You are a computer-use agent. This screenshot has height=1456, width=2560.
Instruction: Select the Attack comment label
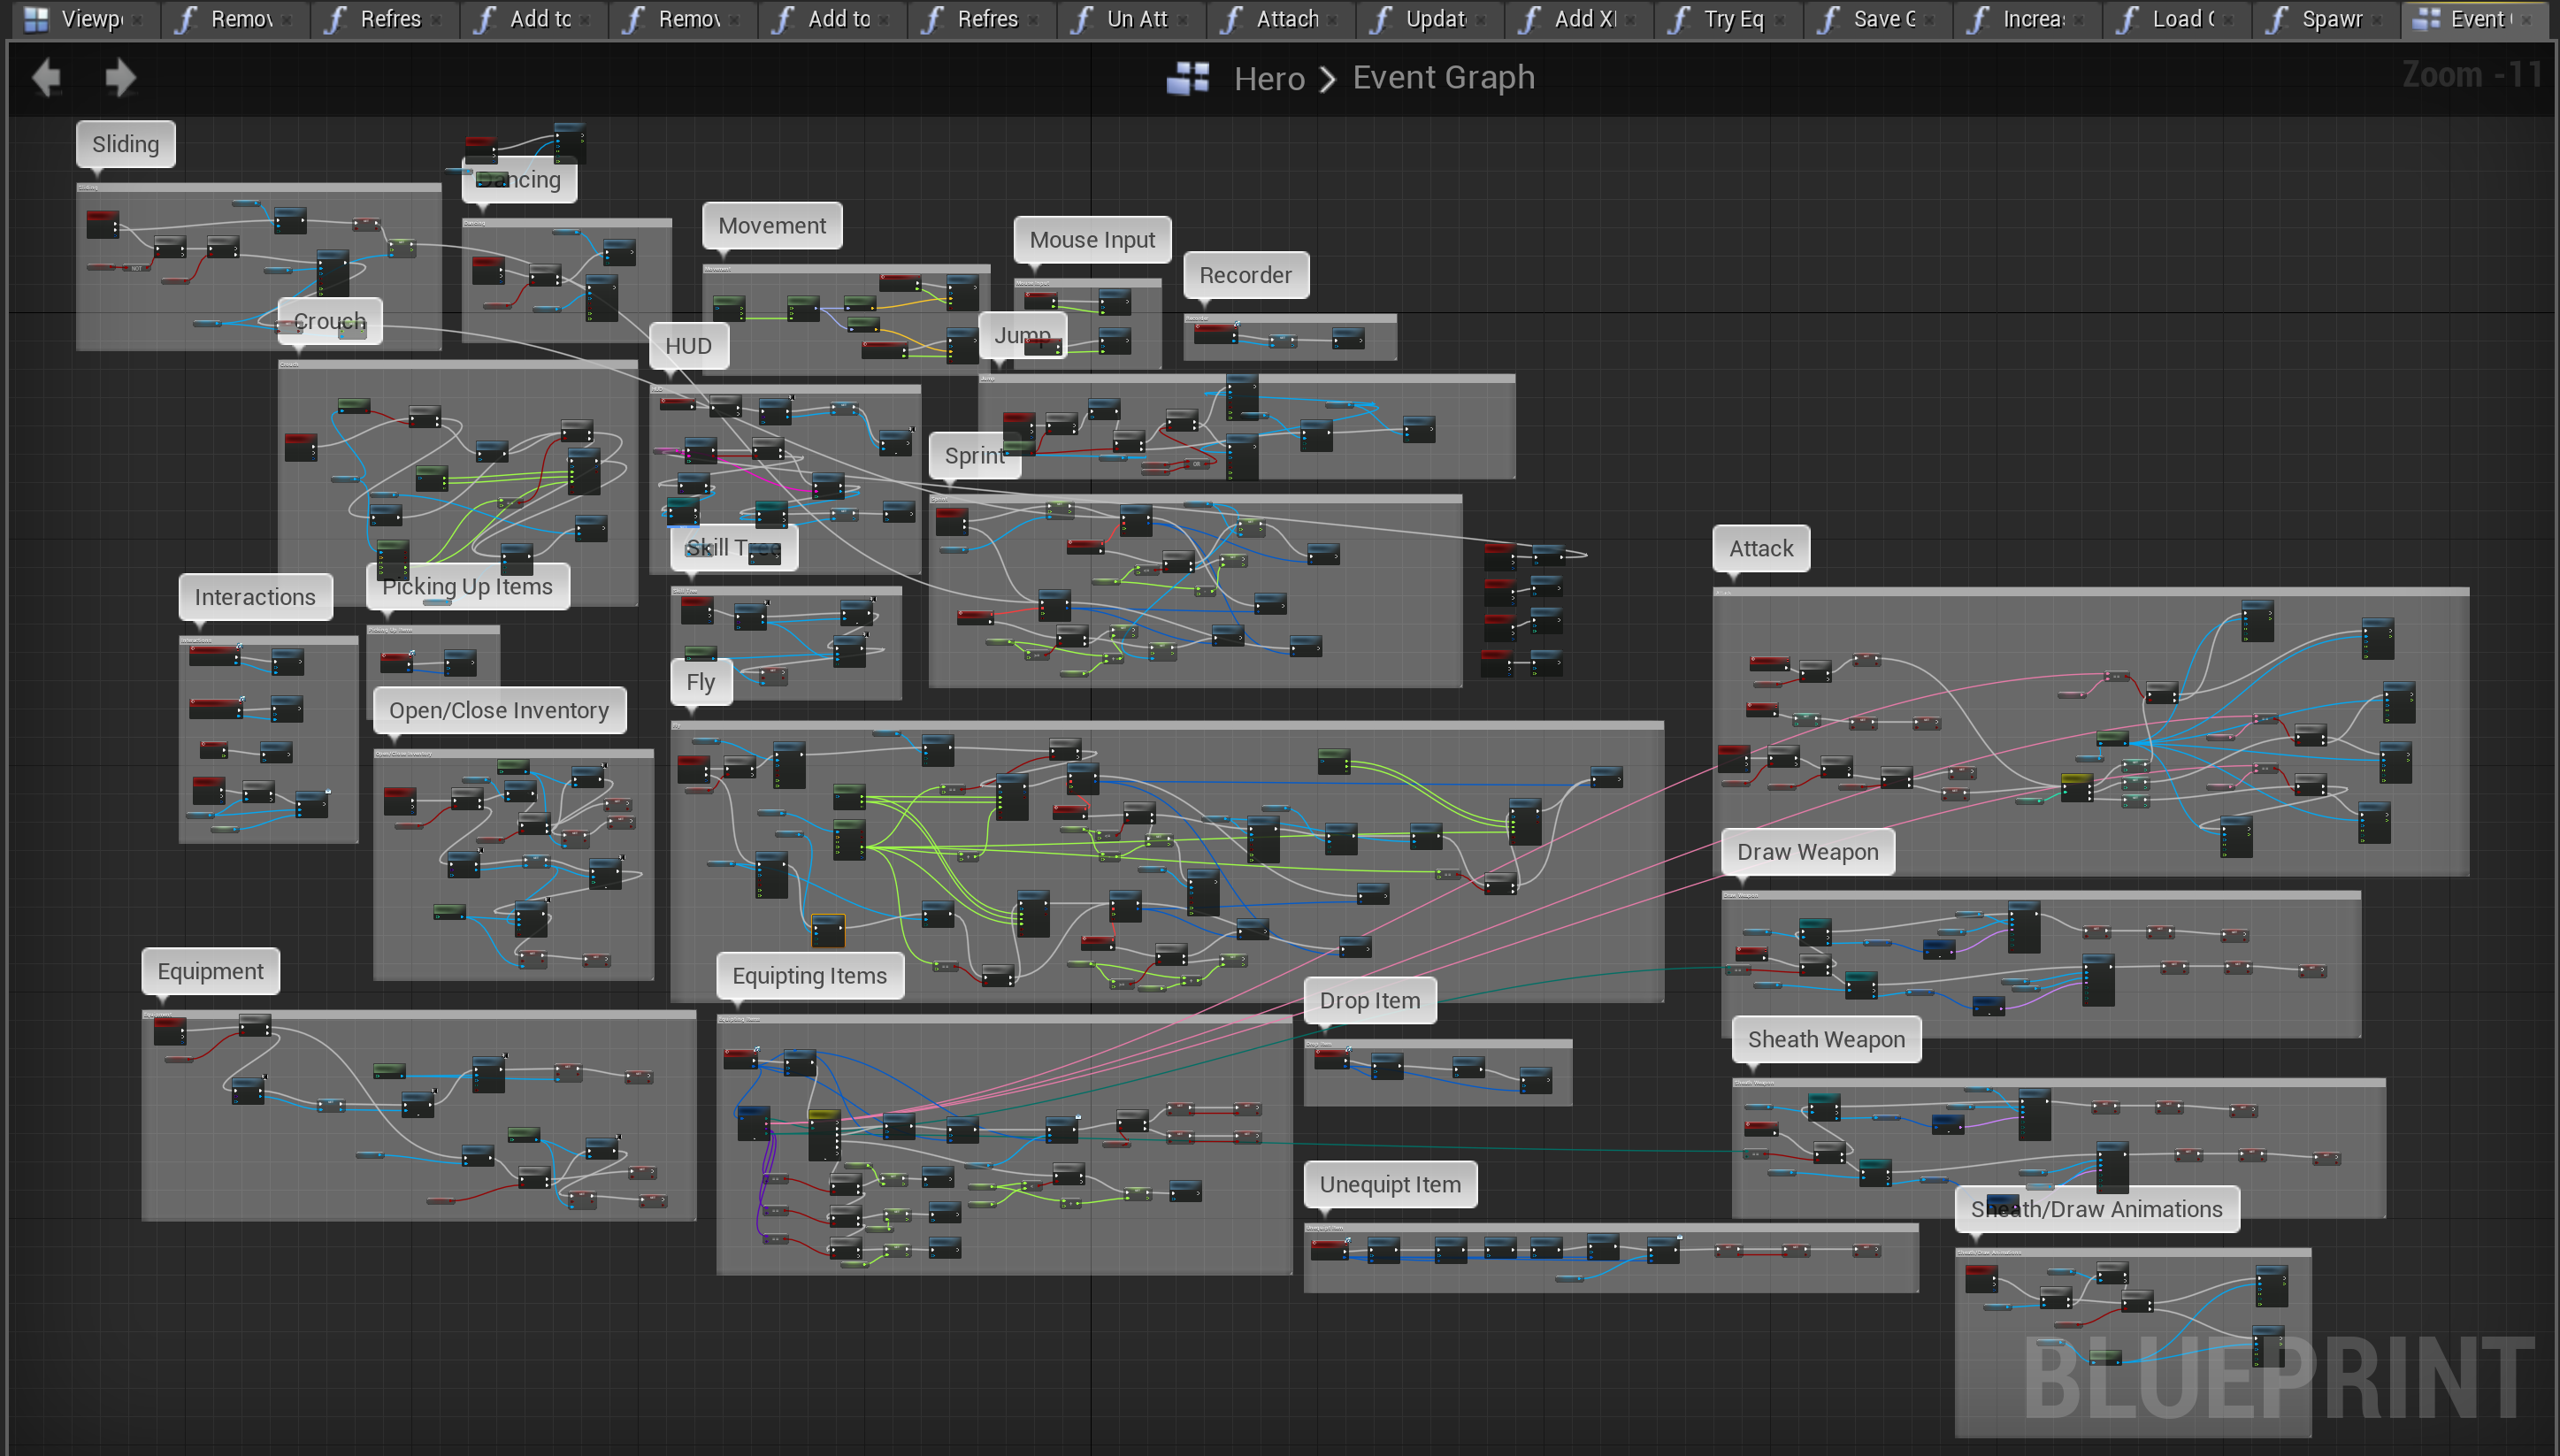[x=1761, y=549]
